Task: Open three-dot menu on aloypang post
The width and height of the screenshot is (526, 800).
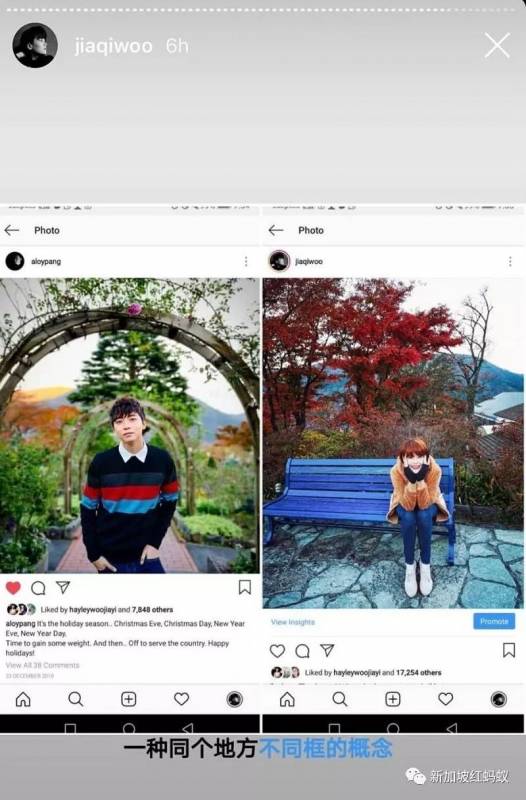Action: tap(246, 261)
